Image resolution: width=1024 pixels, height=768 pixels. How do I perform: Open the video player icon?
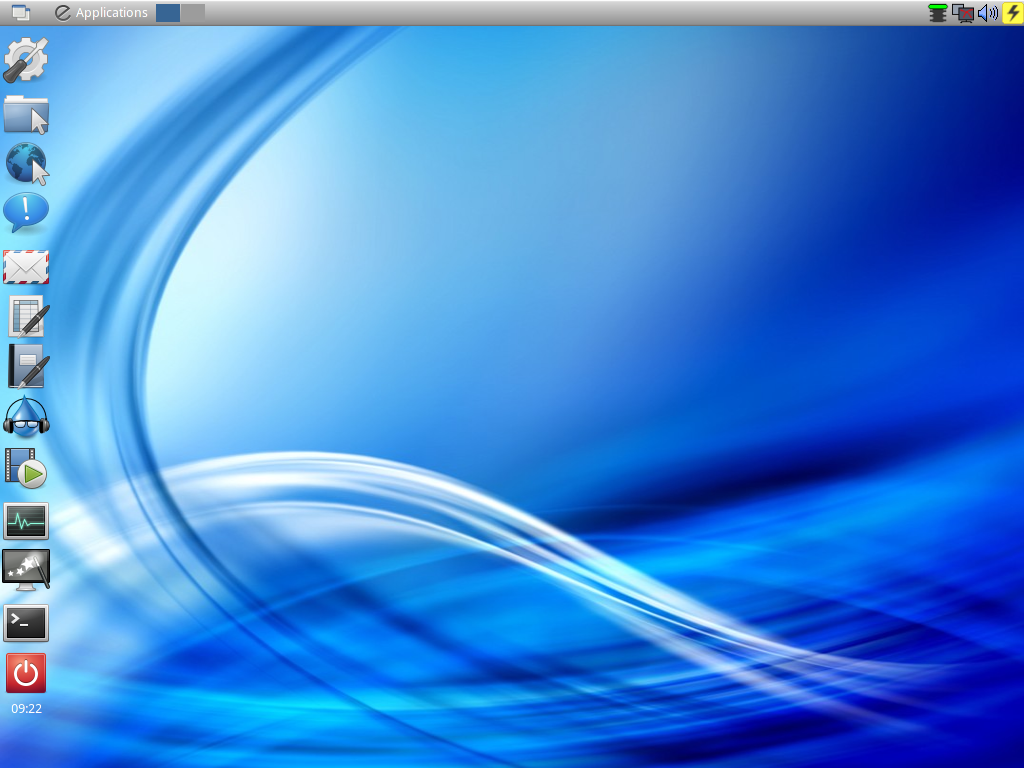pyautogui.click(x=26, y=469)
